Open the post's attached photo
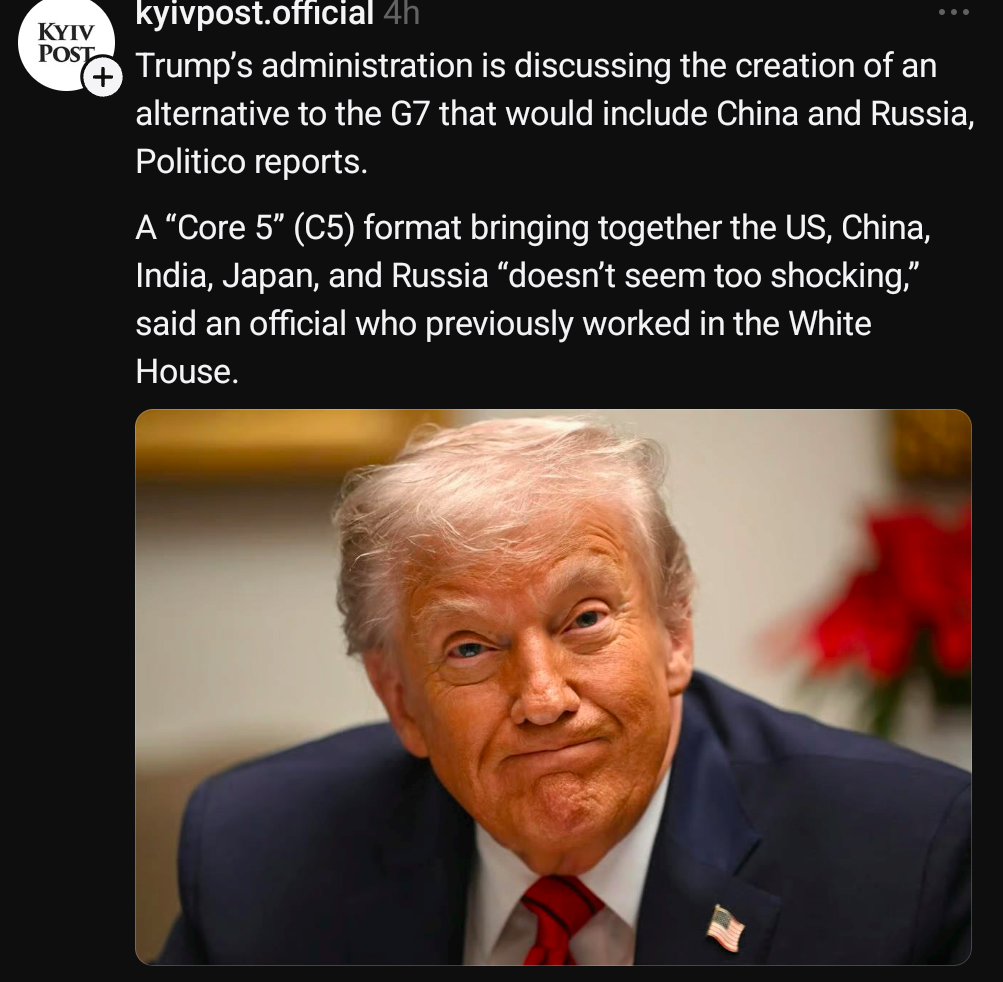This screenshot has height=982, width=1003. 553,686
